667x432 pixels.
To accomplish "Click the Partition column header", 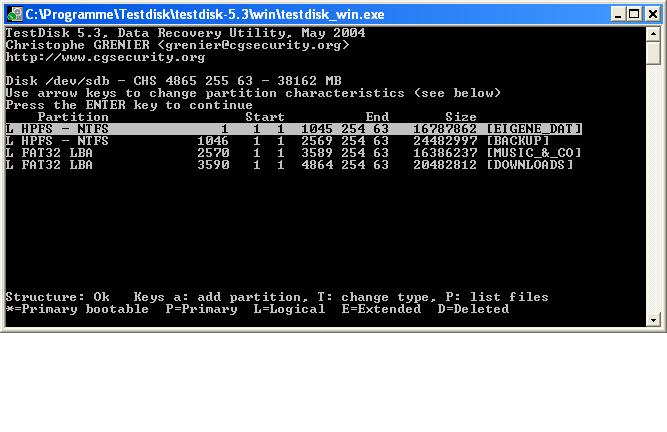I will click(73, 117).
